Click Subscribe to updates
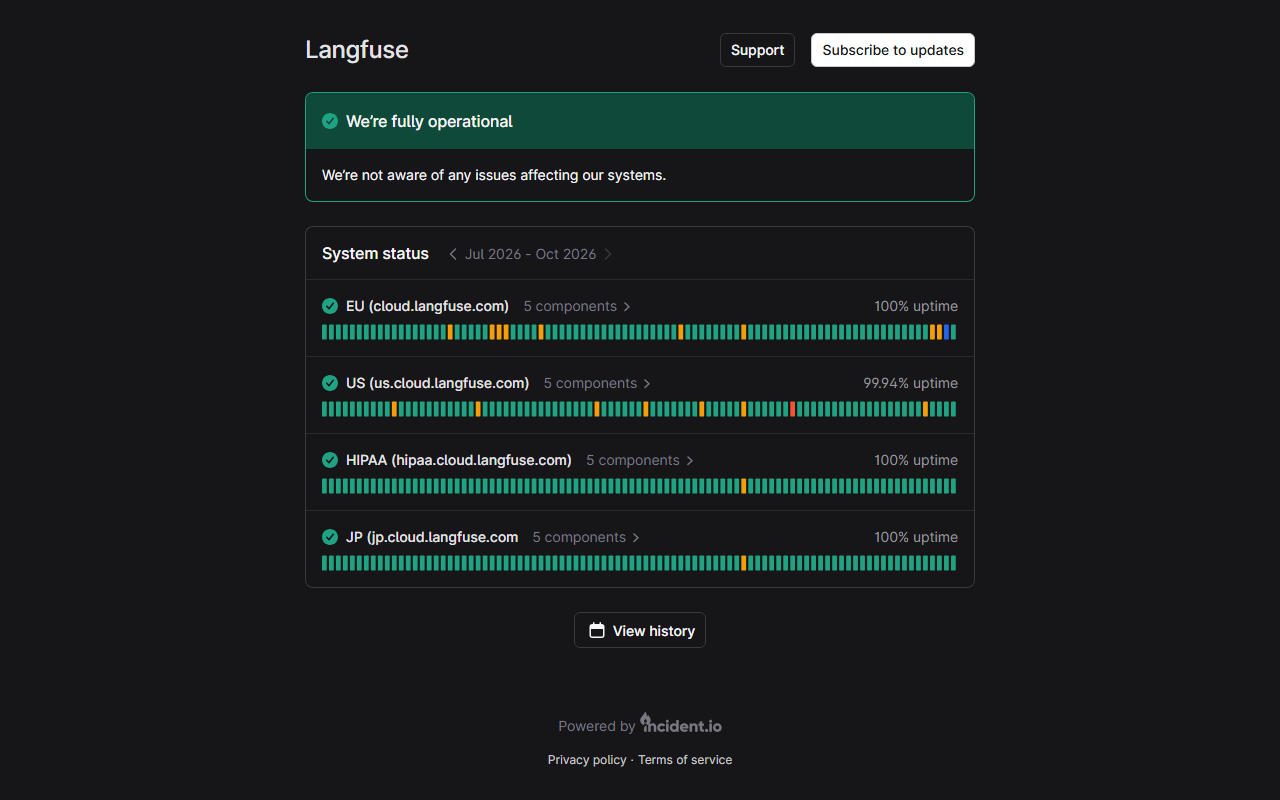1280x800 pixels. 893,50
